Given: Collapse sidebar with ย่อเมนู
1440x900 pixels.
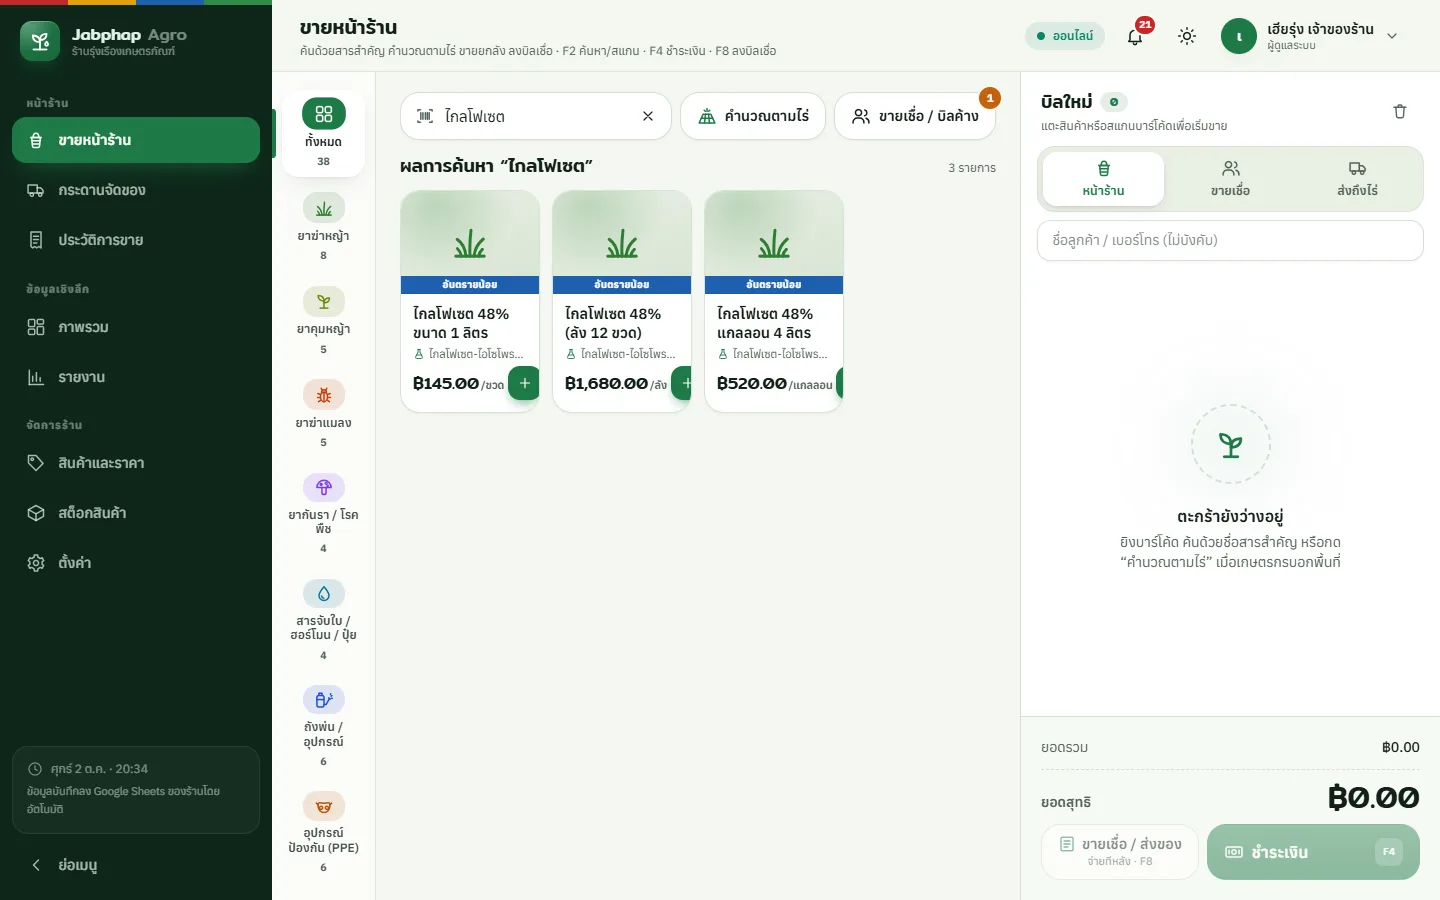Looking at the screenshot, I should coord(136,865).
